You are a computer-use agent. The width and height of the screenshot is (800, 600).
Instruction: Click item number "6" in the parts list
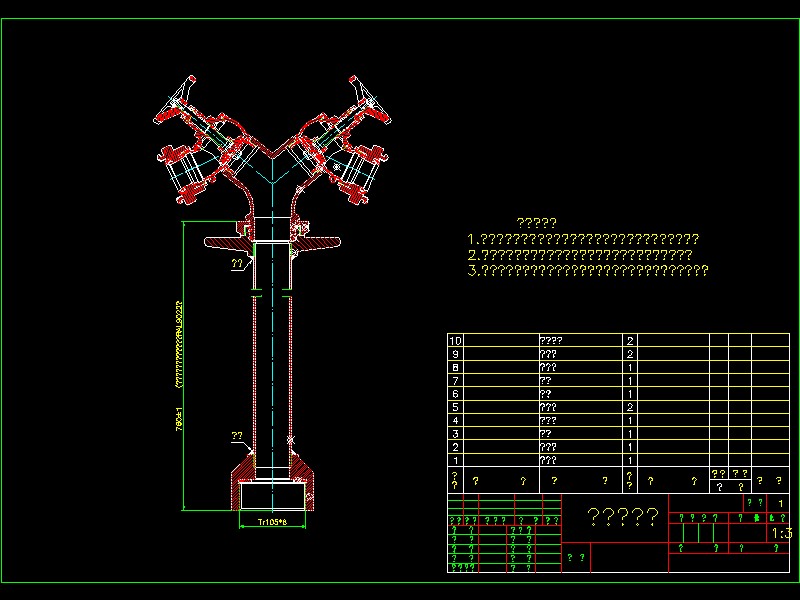455,394
